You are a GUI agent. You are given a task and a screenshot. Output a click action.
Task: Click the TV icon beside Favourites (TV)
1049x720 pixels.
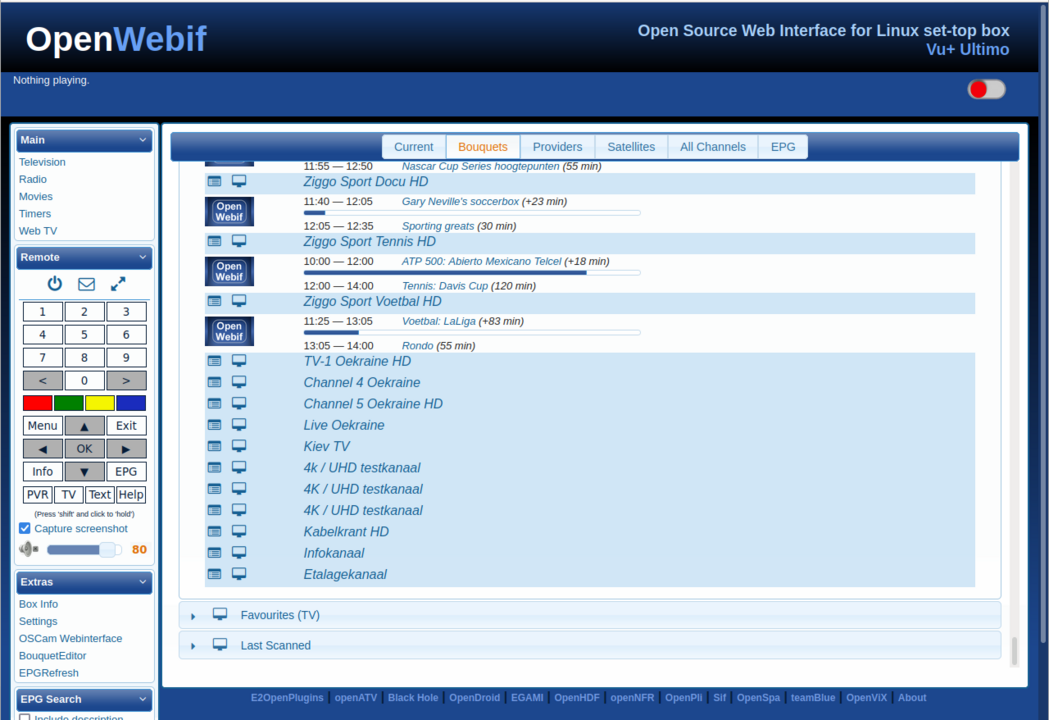click(x=220, y=614)
